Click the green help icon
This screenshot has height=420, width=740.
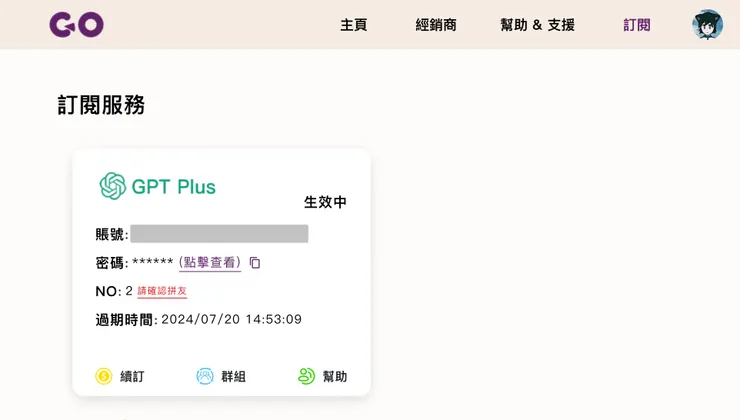pyautogui.click(x=306, y=376)
